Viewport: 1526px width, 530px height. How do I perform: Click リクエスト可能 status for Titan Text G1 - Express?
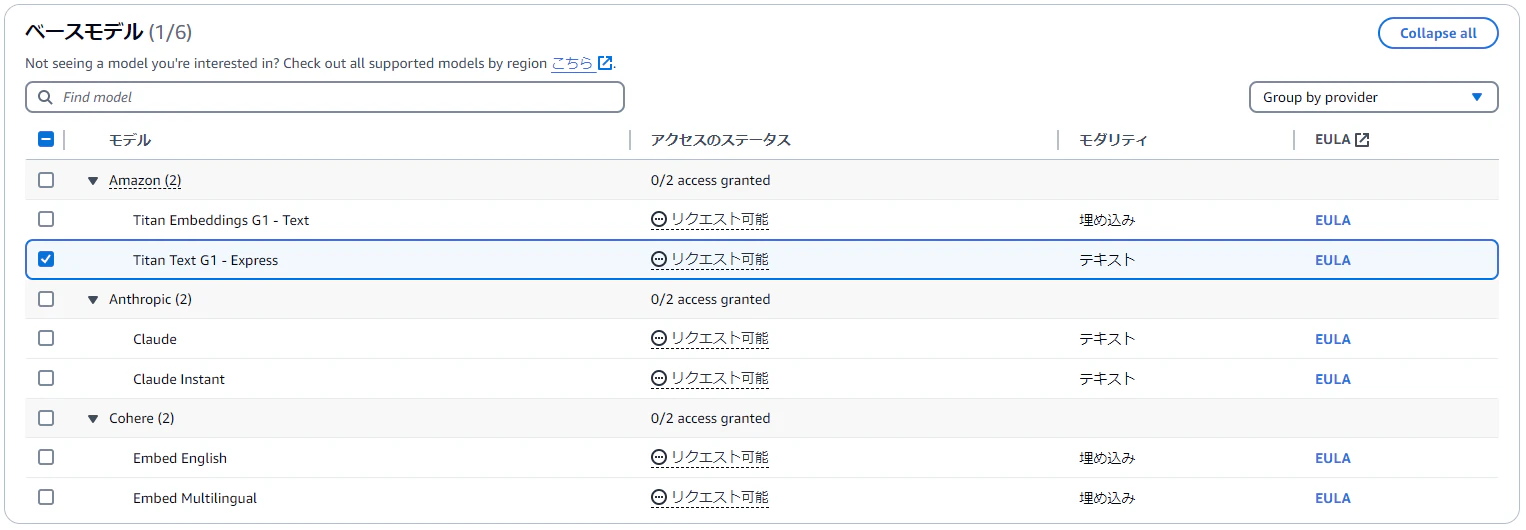click(719, 259)
